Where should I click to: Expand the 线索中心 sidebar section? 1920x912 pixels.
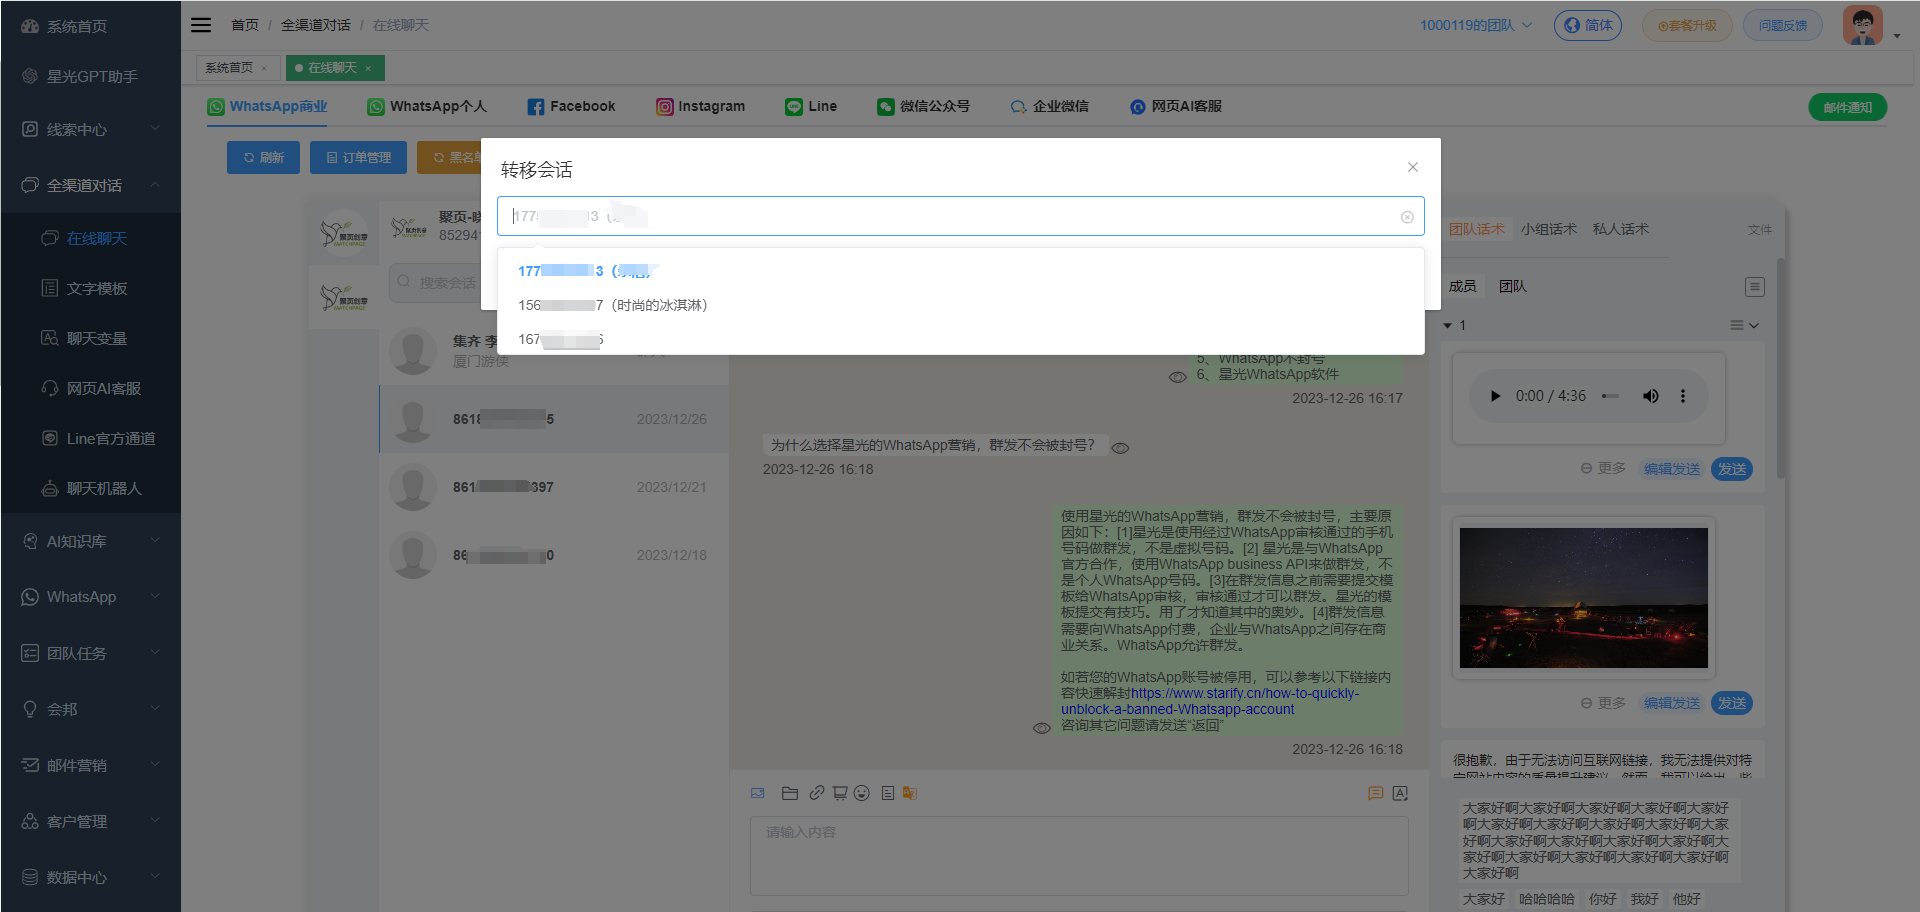[x=90, y=129]
